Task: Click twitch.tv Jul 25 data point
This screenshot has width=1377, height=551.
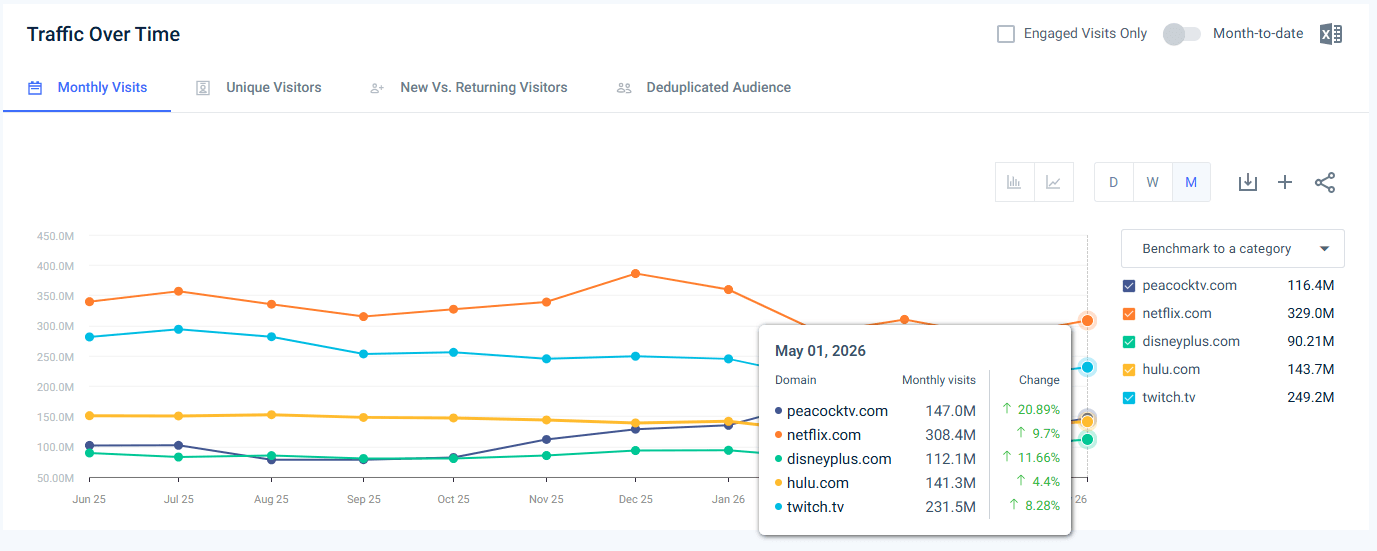Action: tap(178, 329)
